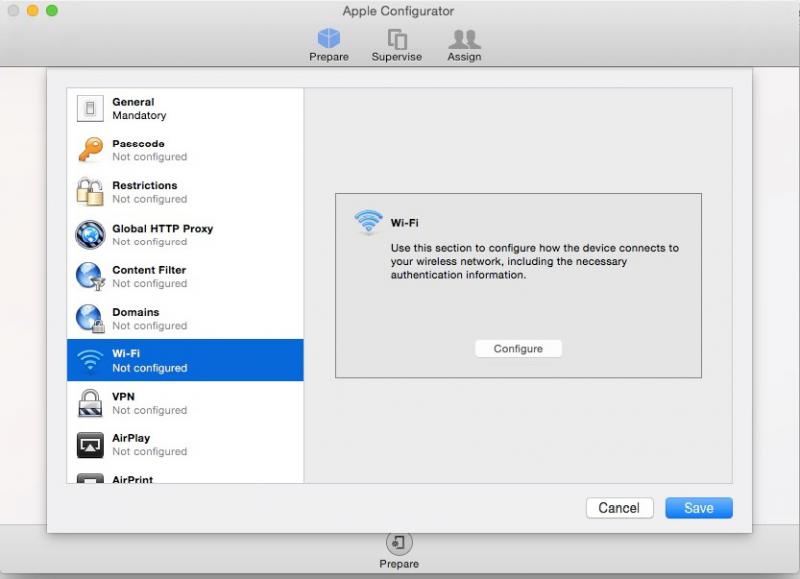800x579 pixels.
Task: Select the Content Filter label
Action: pos(149,270)
